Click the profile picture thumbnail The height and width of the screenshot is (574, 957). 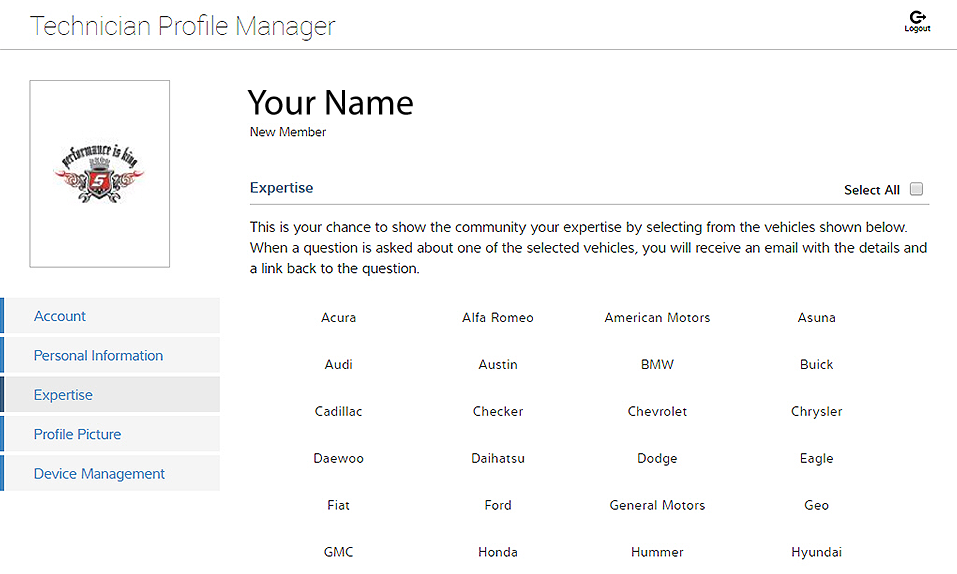click(x=100, y=174)
